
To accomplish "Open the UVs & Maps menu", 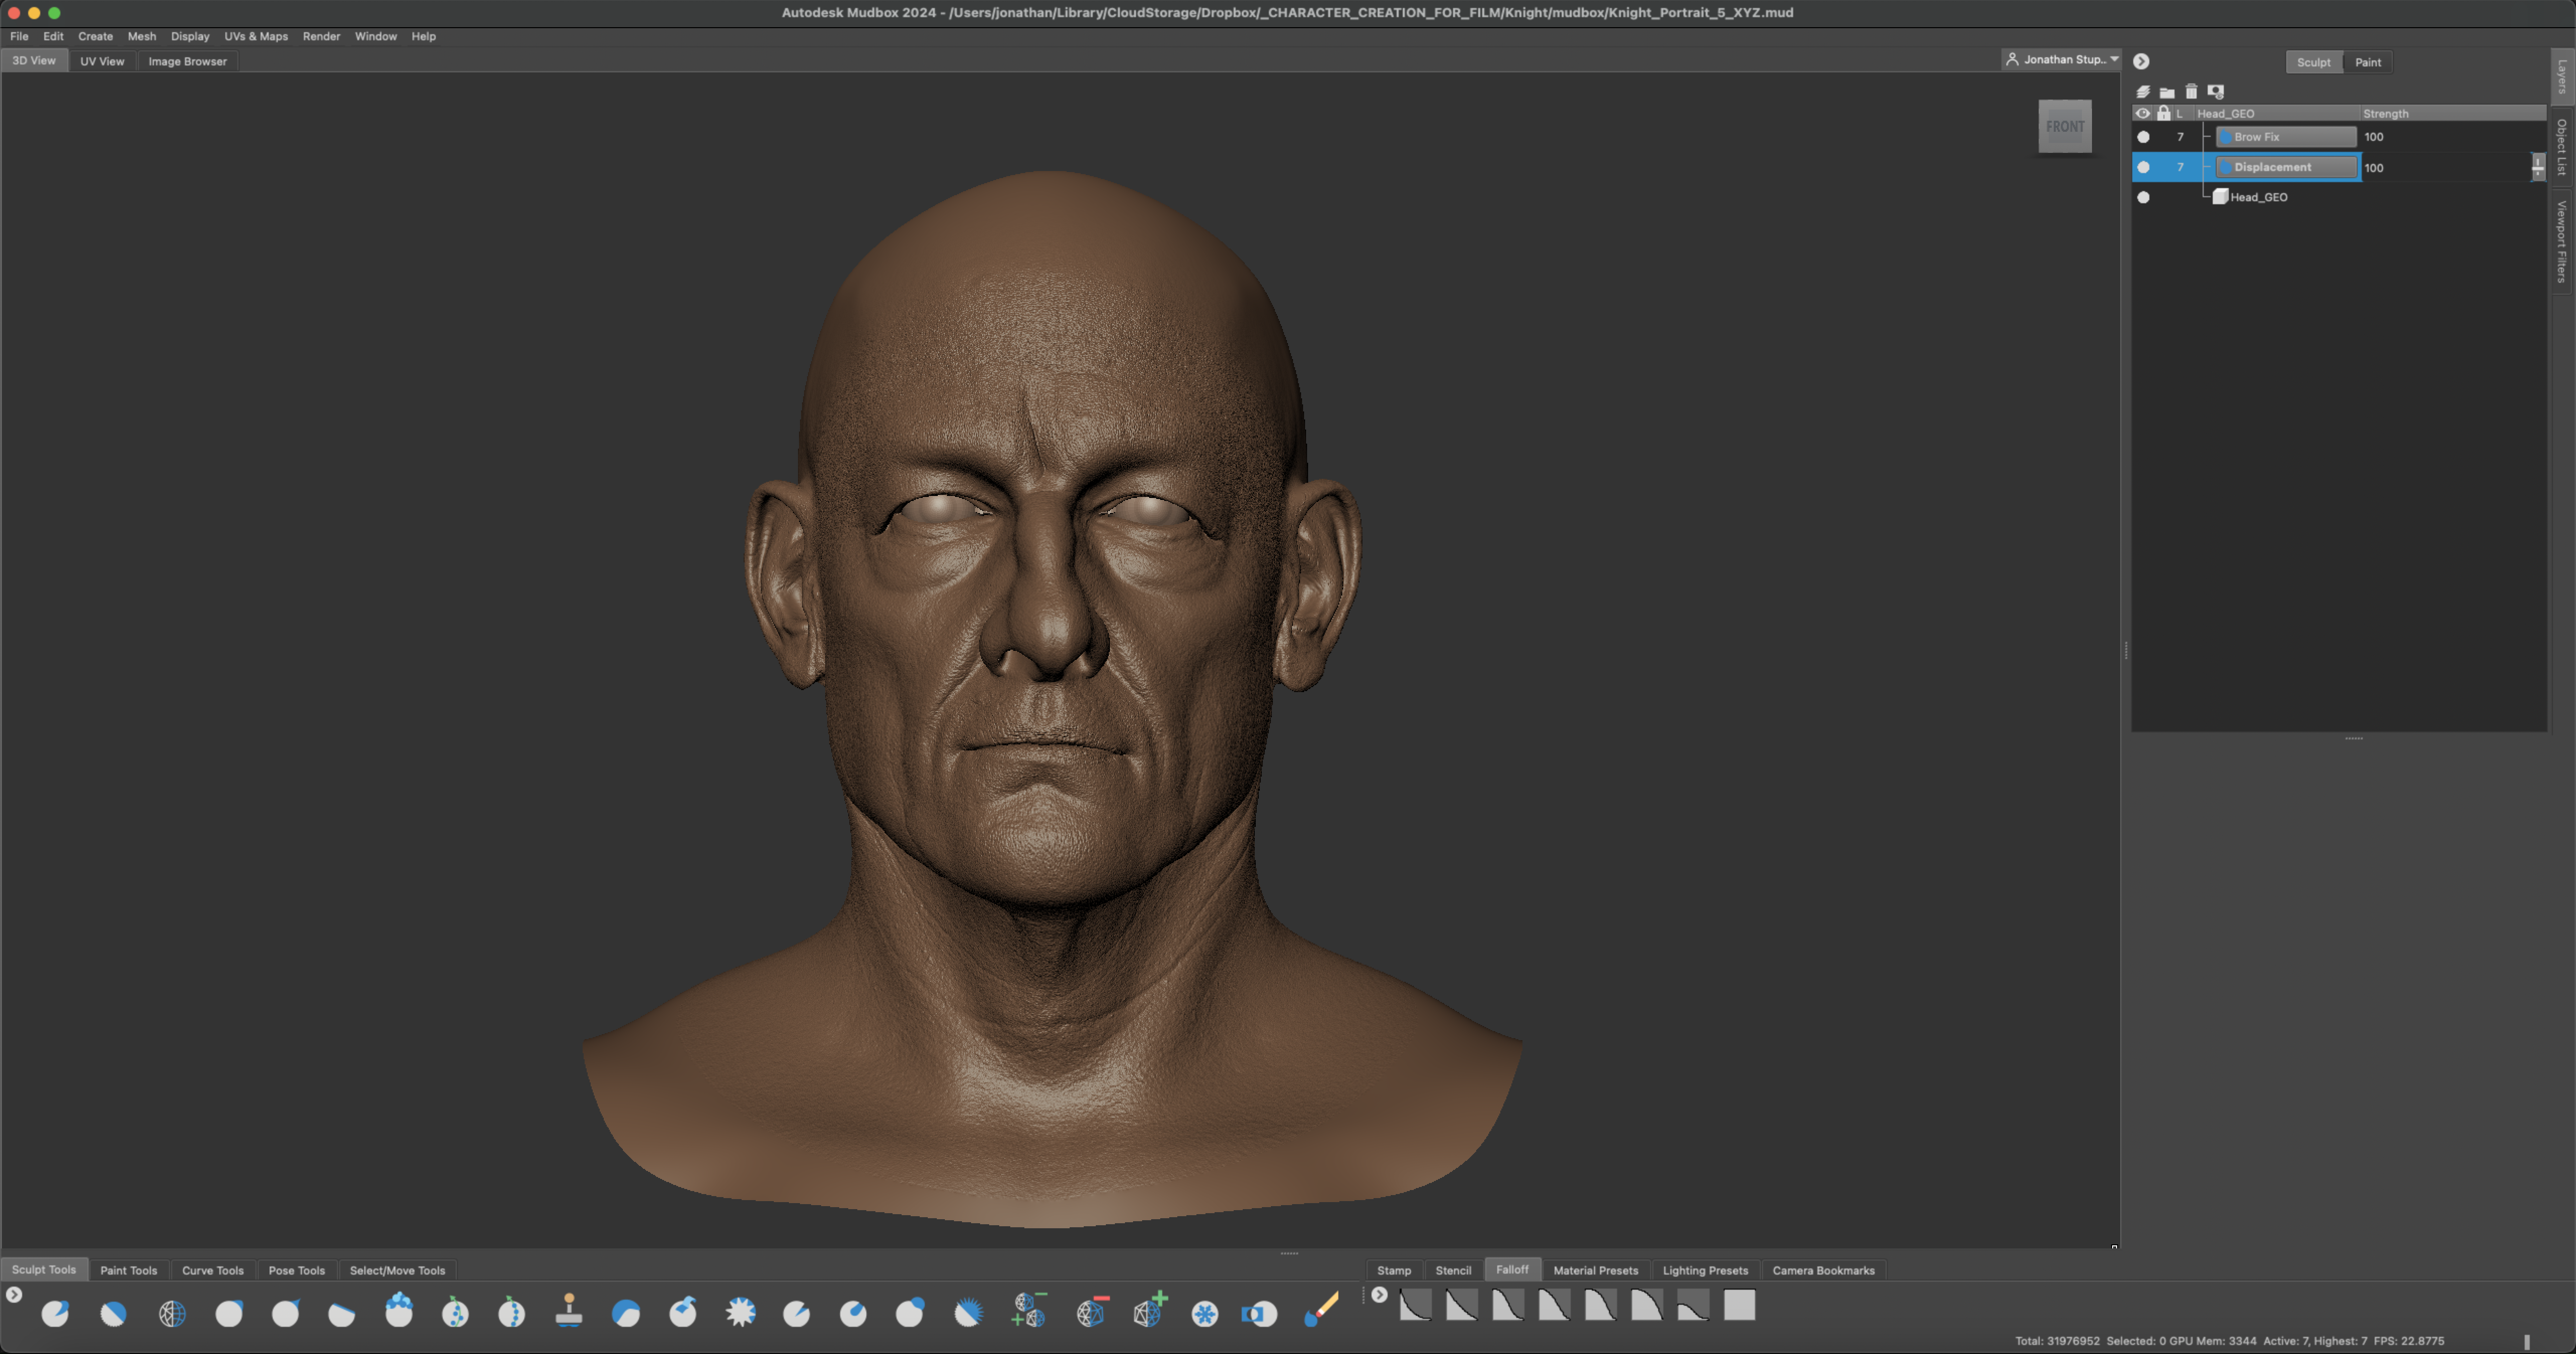I will pyautogui.click(x=256, y=36).
